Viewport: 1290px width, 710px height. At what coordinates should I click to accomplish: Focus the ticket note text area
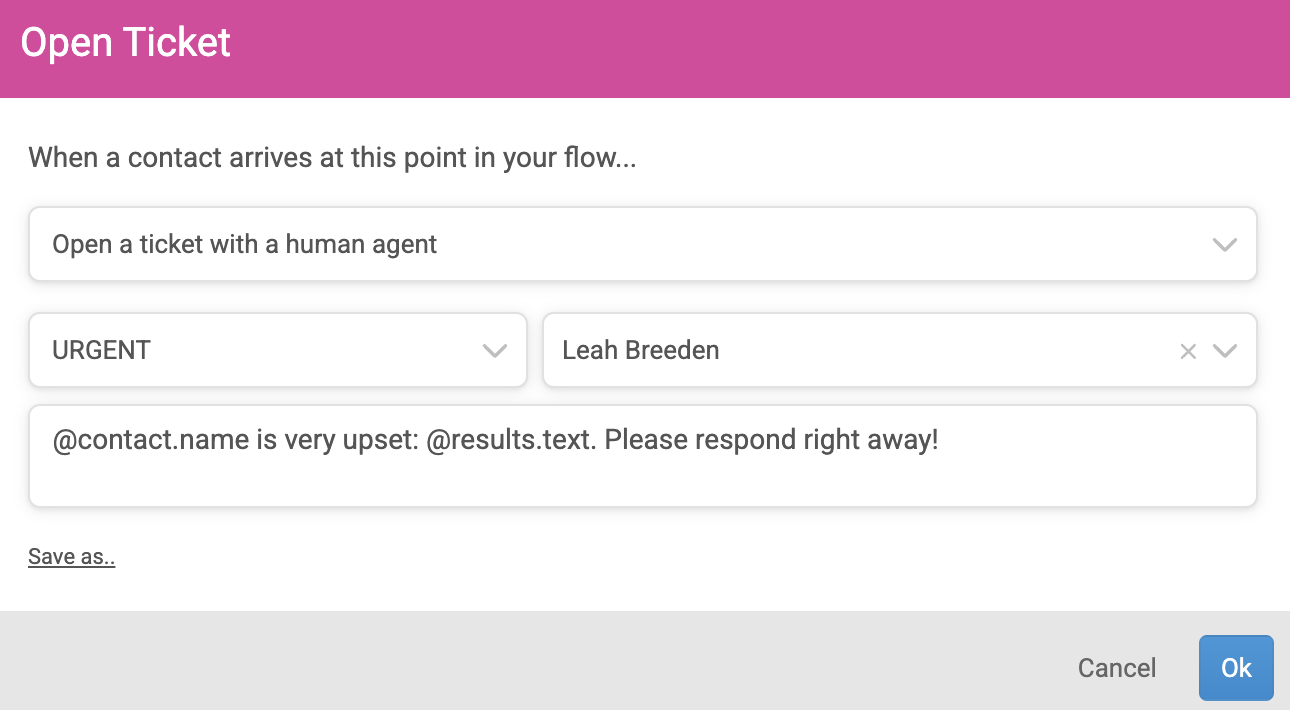point(643,456)
